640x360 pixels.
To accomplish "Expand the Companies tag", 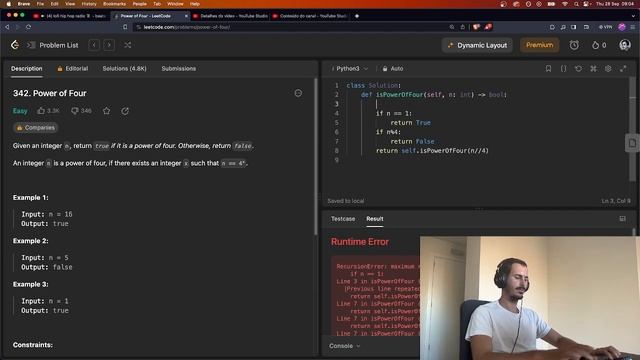I will click(x=36, y=128).
